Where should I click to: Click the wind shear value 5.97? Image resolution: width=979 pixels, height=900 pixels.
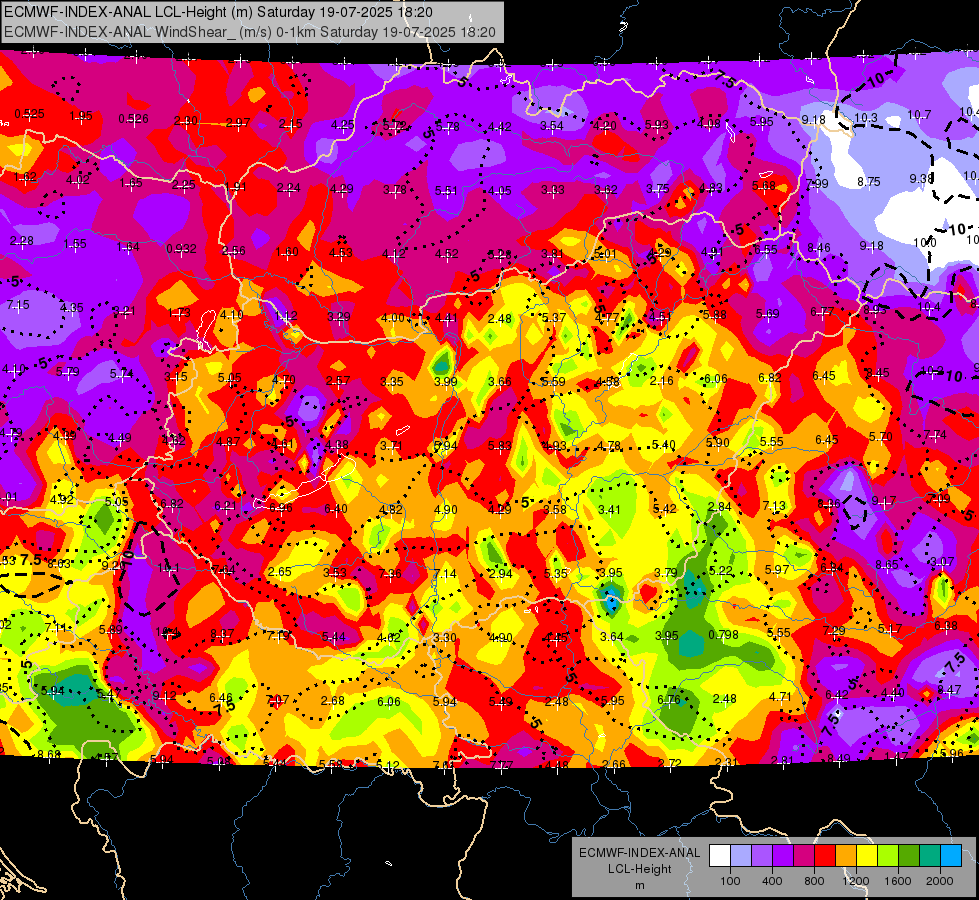tap(777, 569)
